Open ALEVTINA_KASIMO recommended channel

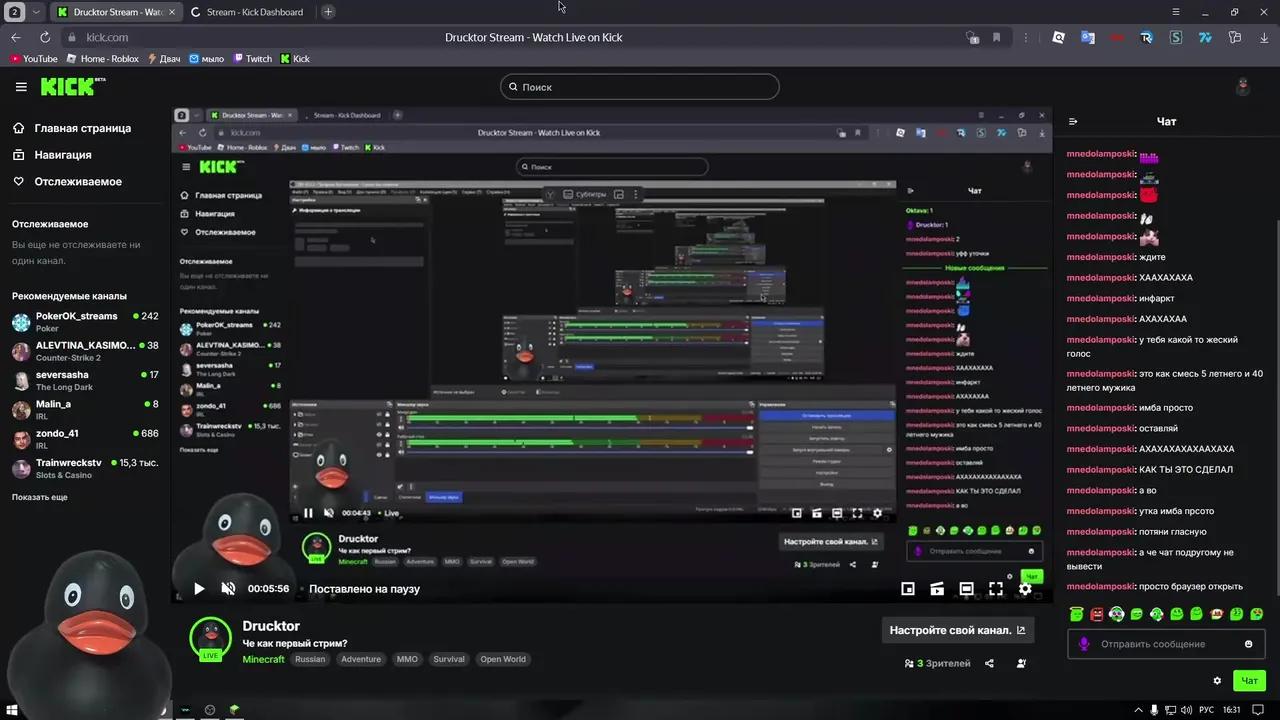85,351
